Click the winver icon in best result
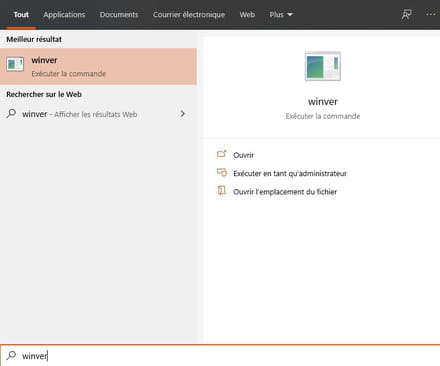Image resolution: width=440 pixels, height=366 pixels. pos(15,64)
